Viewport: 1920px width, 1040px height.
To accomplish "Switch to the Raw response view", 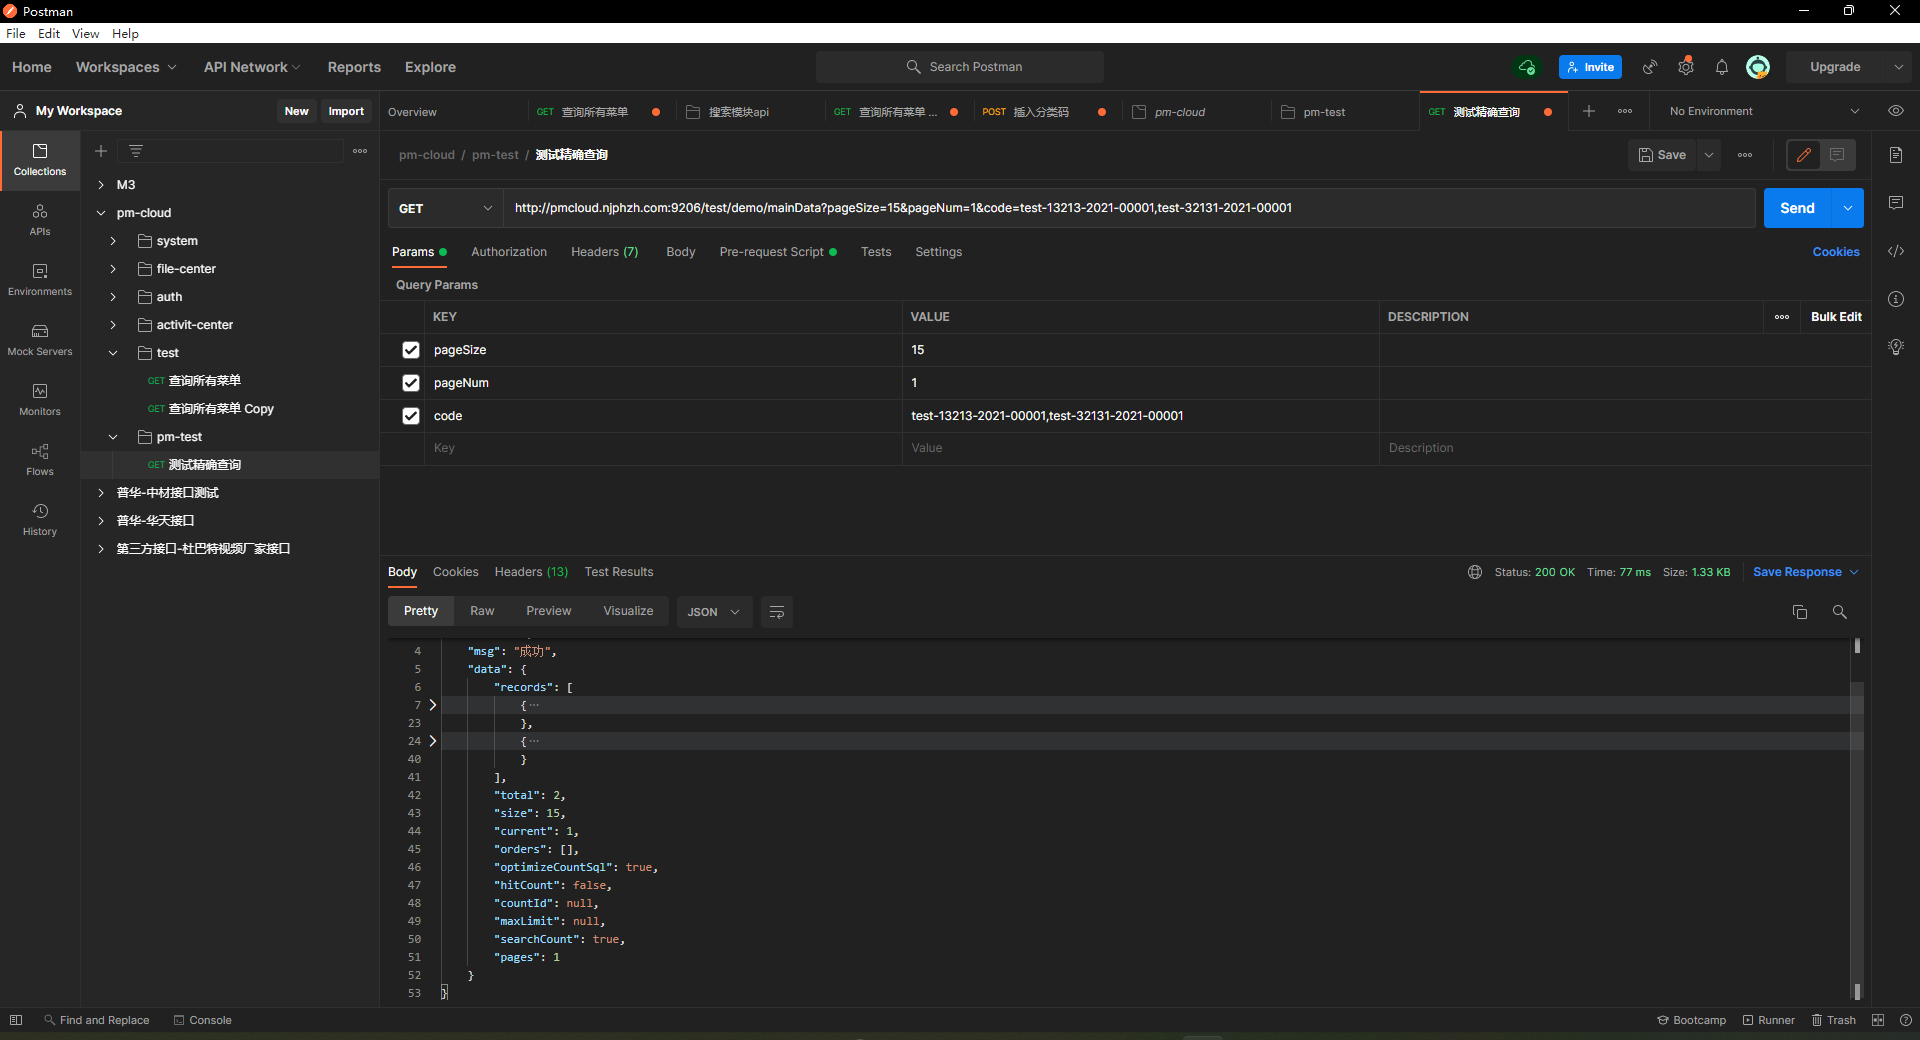I will point(482,611).
